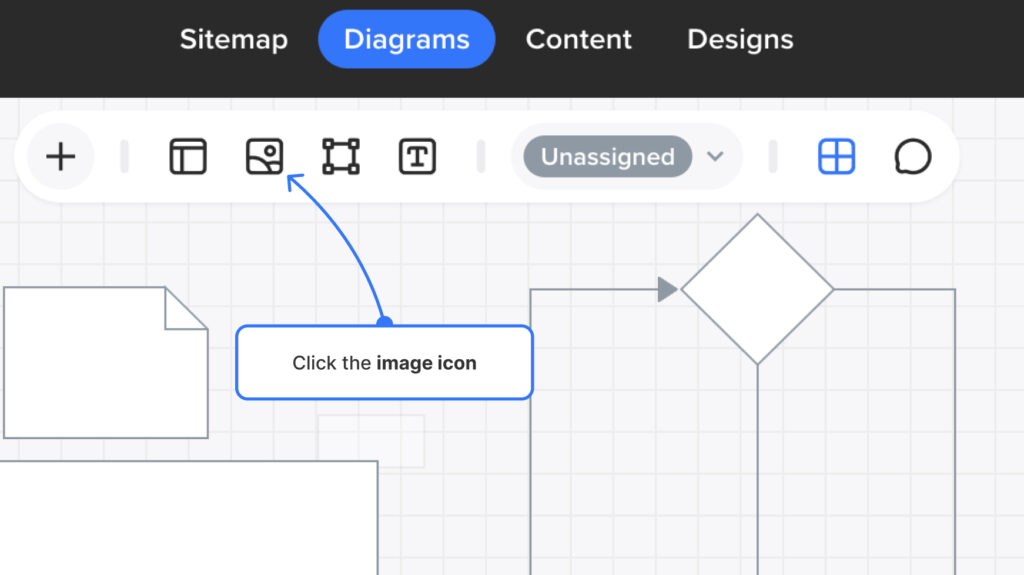Toggle the blue grid view icon
Image resolution: width=1024 pixels, height=575 pixels.
[837, 156]
